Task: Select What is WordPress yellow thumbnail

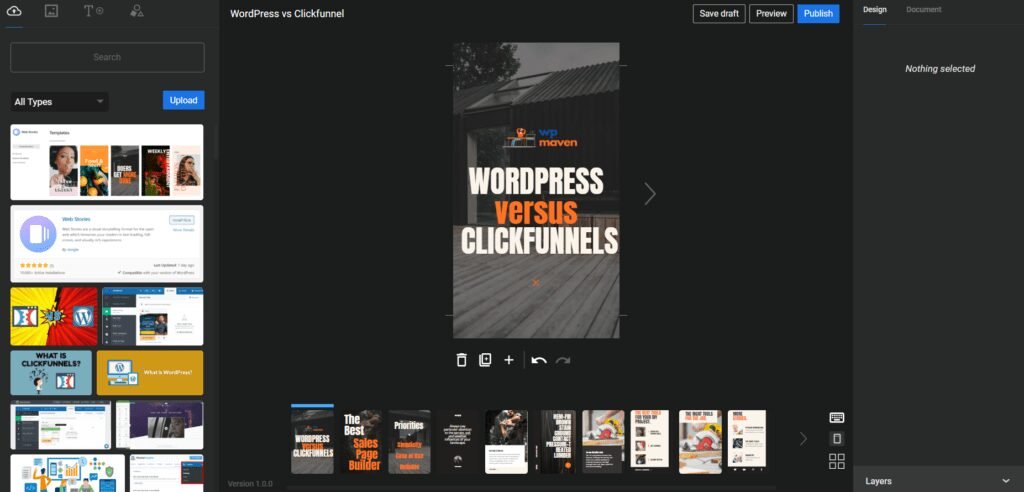Action: pyautogui.click(x=150, y=373)
